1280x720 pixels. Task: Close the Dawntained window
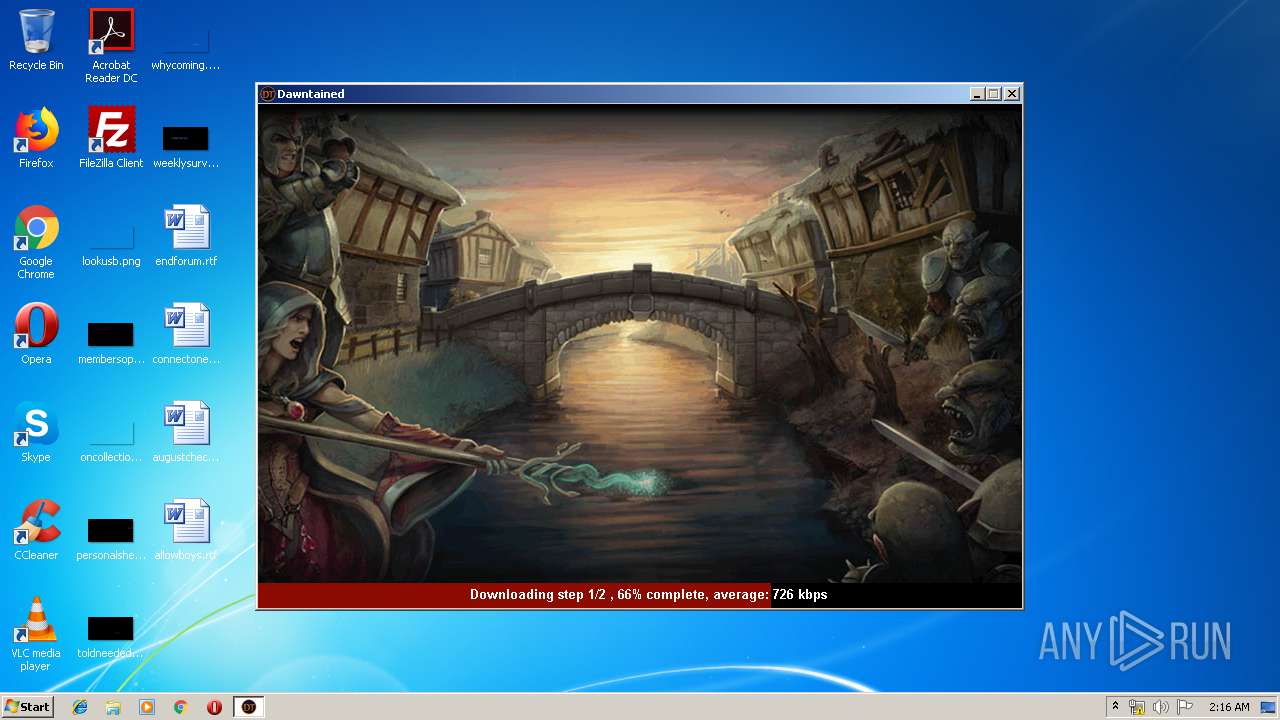click(x=1012, y=94)
